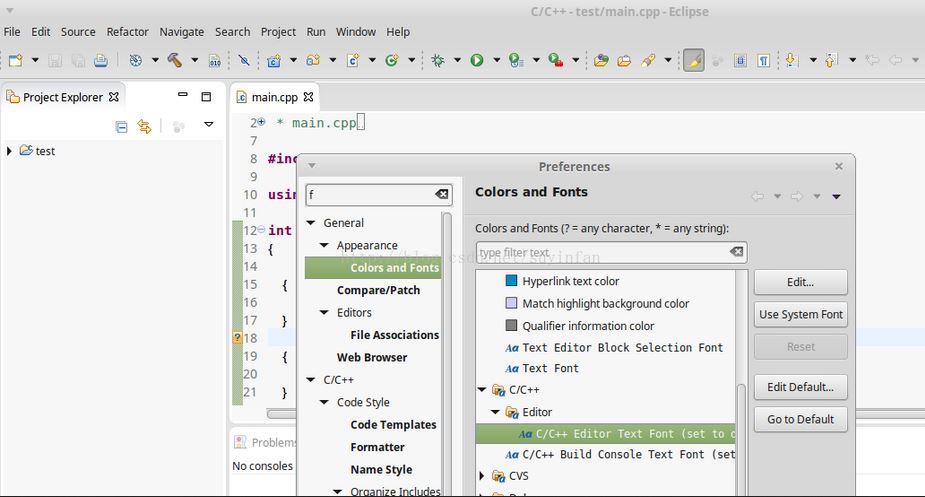Select C/C++ Build Console Text Font
This screenshot has height=497, width=925.
point(619,455)
